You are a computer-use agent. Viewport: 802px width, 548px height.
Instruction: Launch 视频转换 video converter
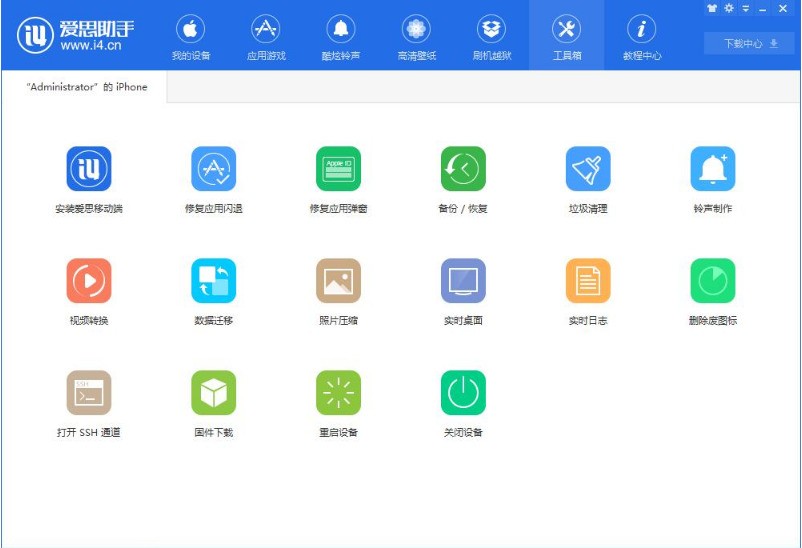pos(89,280)
